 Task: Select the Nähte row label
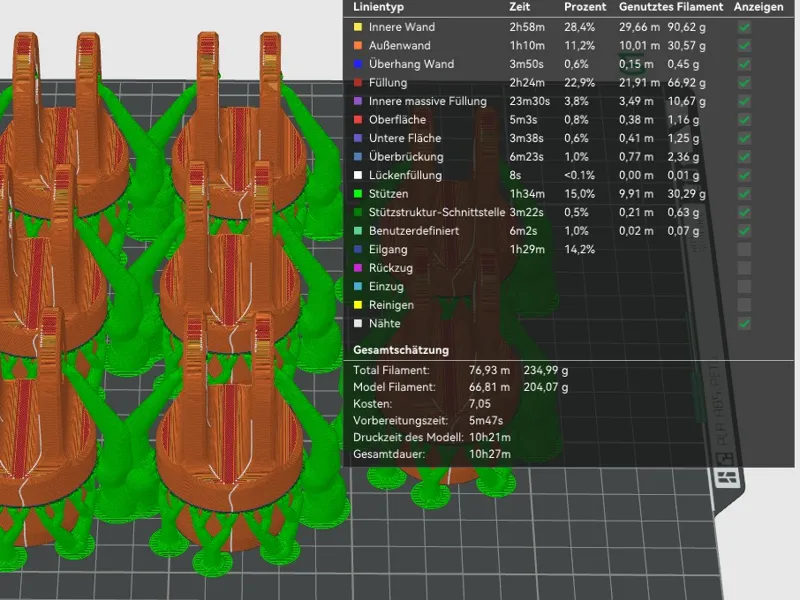(x=385, y=323)
